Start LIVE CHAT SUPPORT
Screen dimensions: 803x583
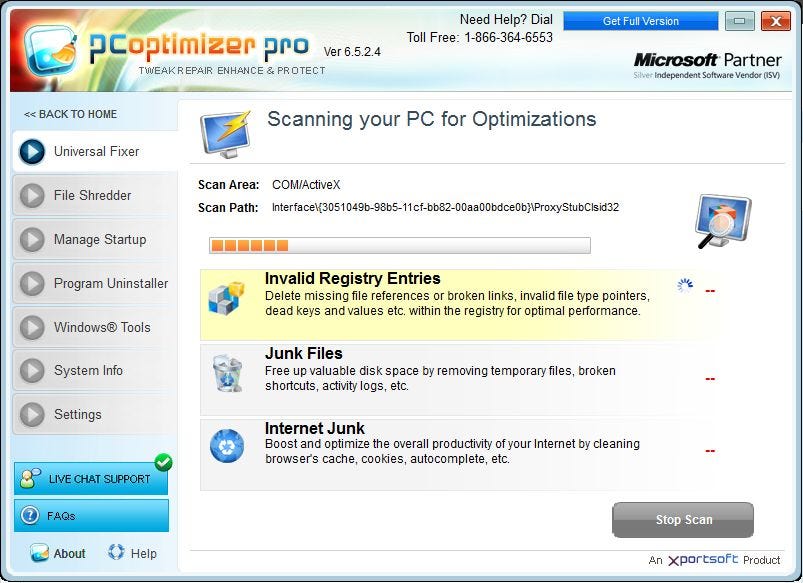(91, 478)
